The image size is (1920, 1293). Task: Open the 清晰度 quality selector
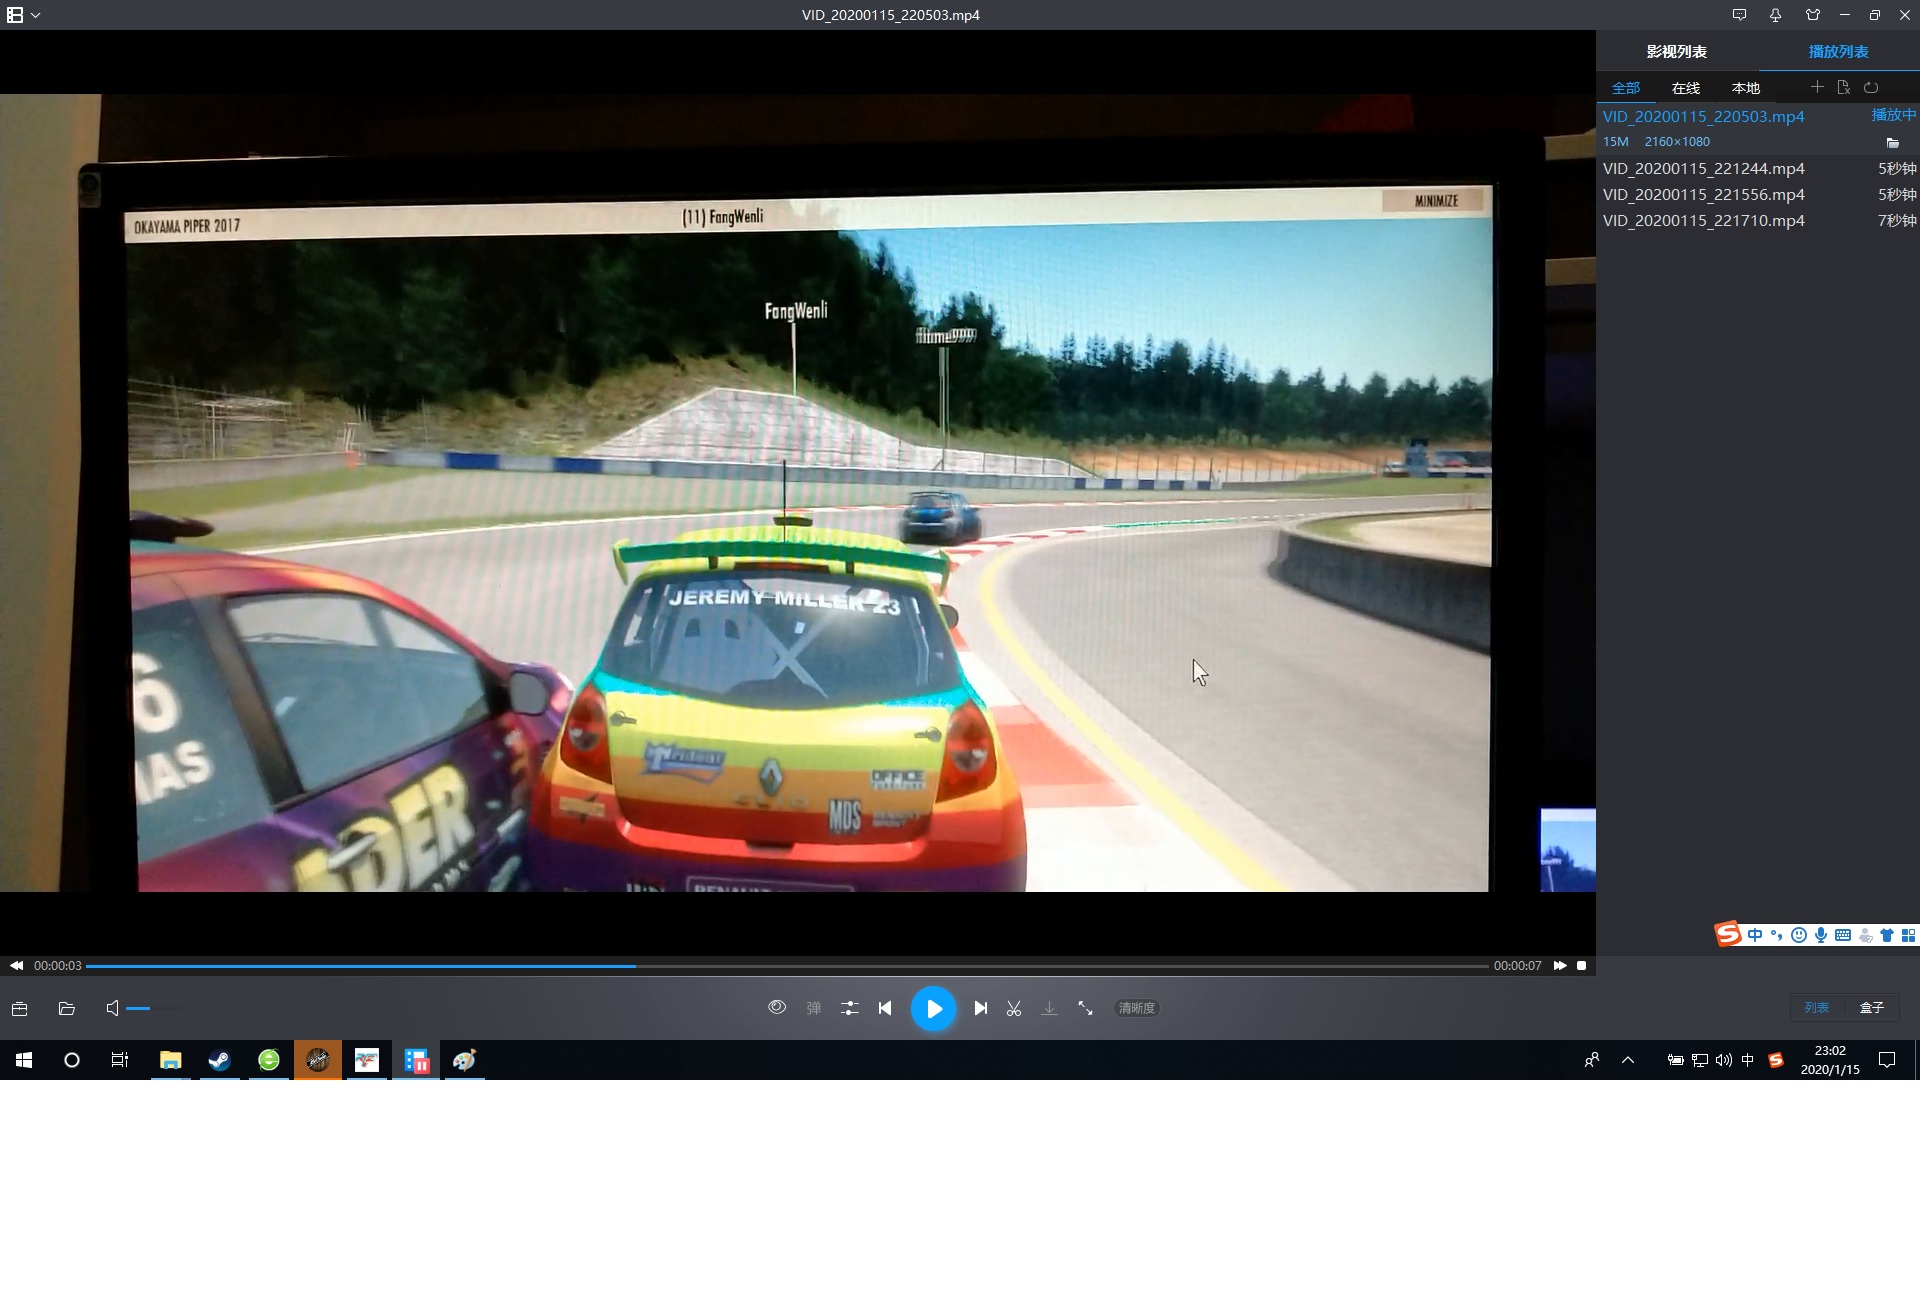coord(1137,1008)
